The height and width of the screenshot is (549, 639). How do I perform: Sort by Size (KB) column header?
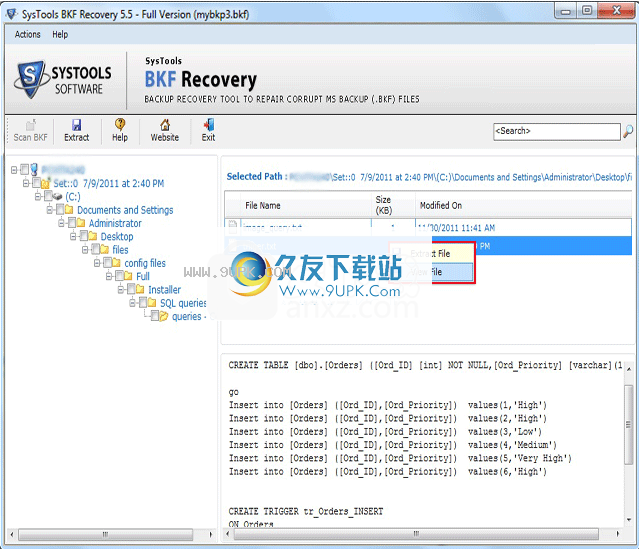pyautogui.click(x=393, y=205)
